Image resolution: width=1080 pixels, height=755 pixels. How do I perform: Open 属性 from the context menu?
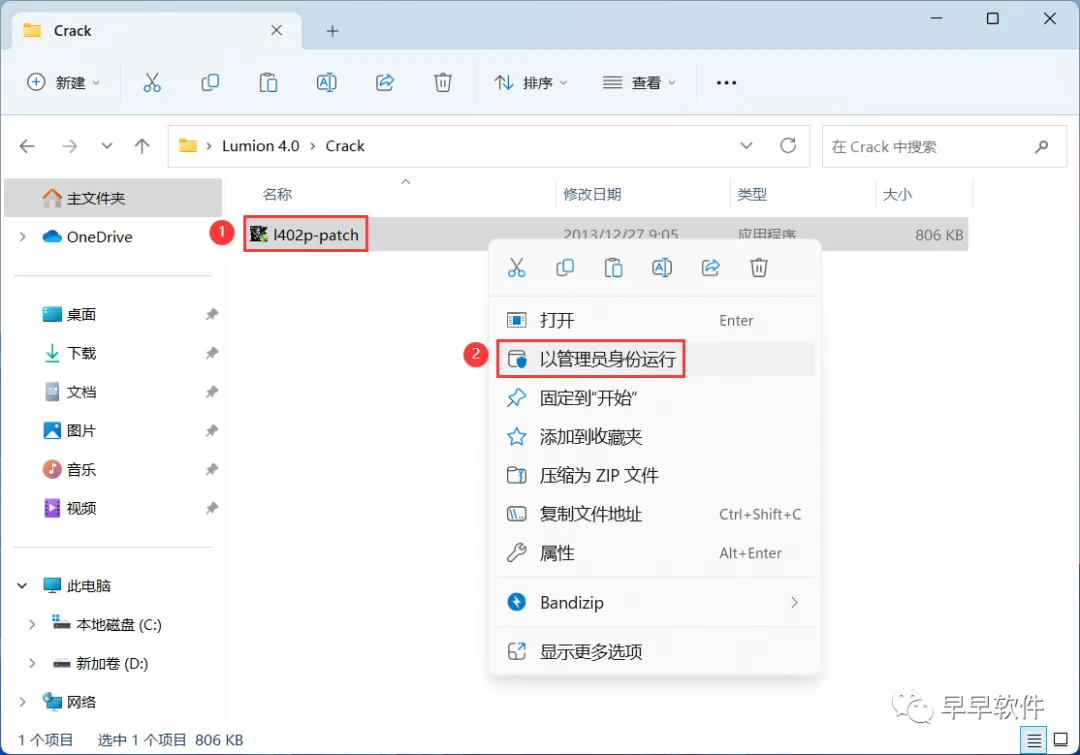(654, 553)
